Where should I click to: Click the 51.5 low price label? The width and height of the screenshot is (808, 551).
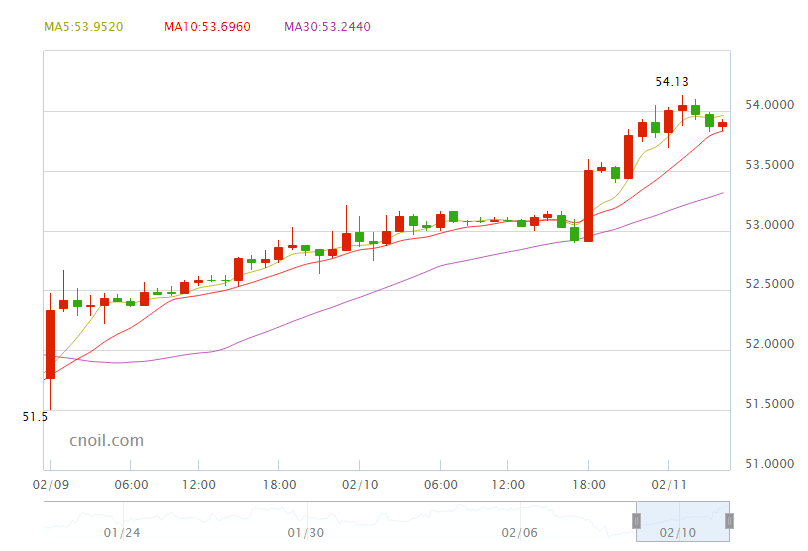point(35,416)
